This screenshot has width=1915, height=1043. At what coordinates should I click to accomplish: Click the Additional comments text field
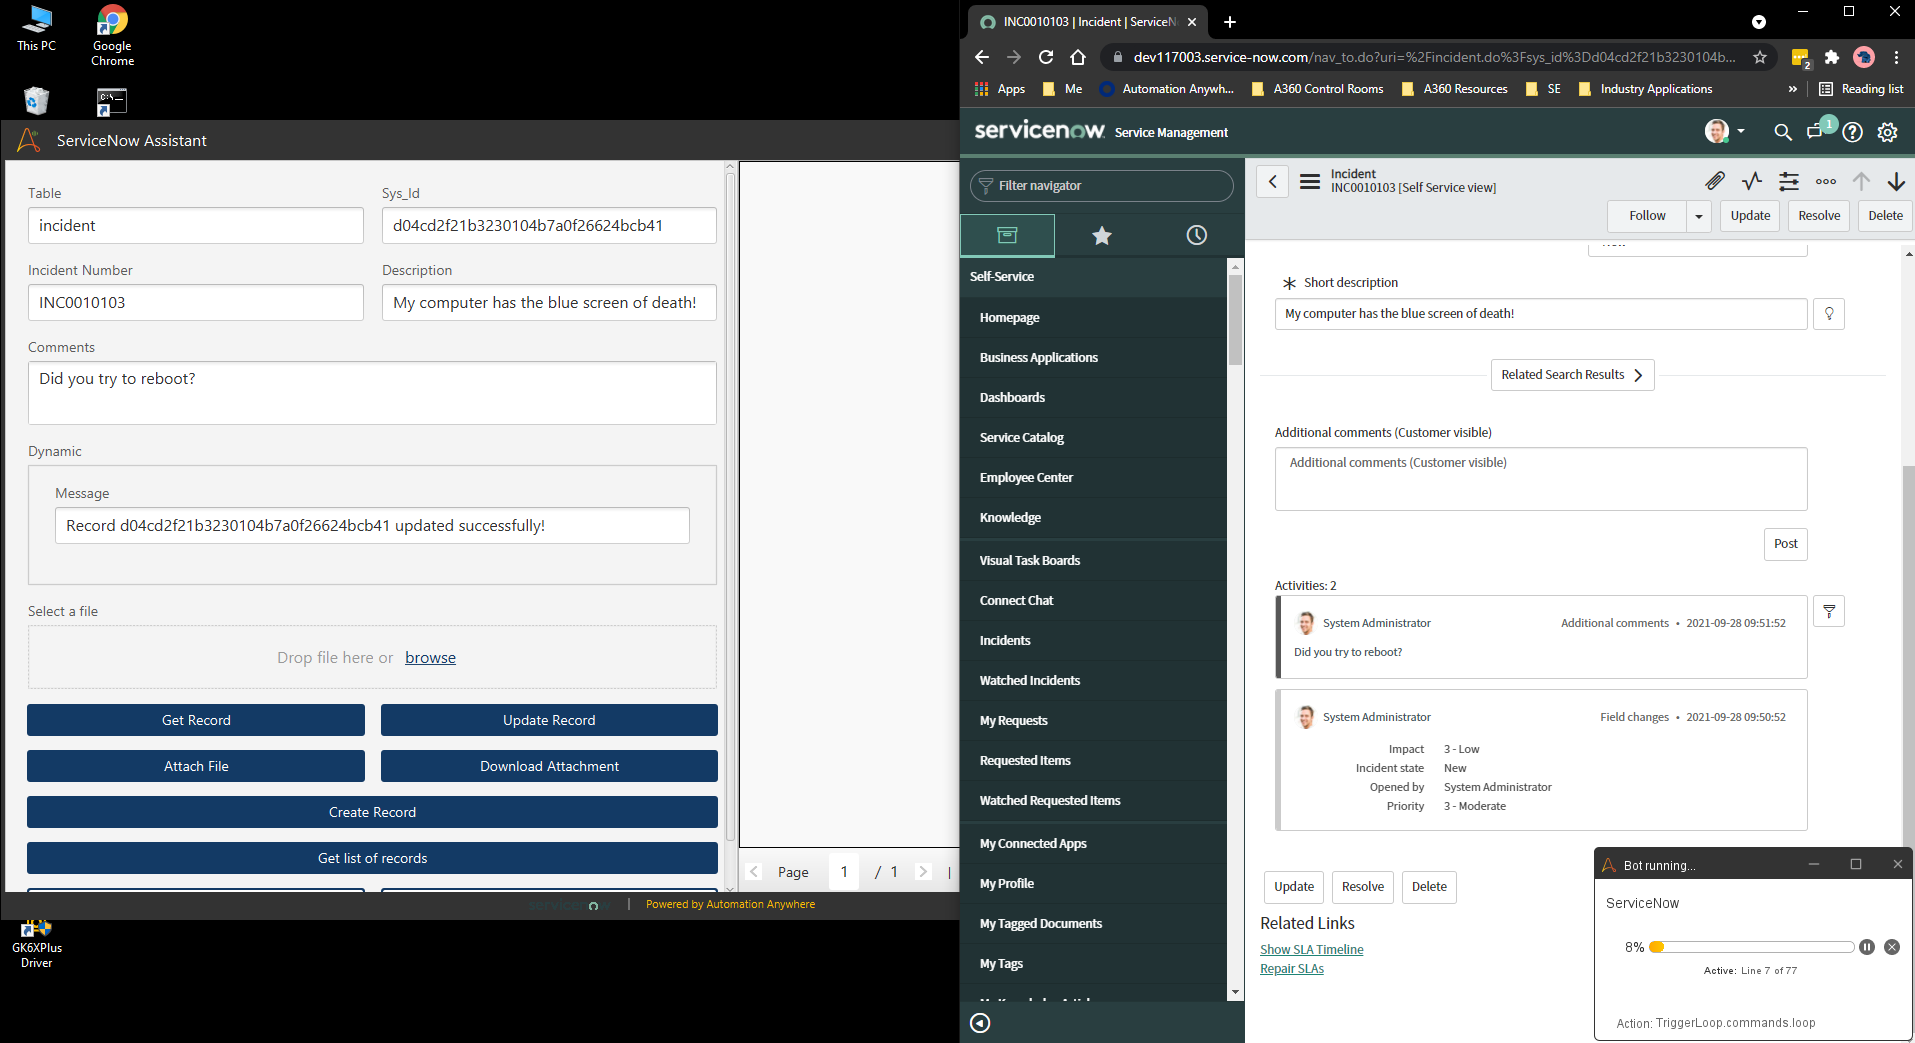pyautogui.click(x=1540, y=479)
